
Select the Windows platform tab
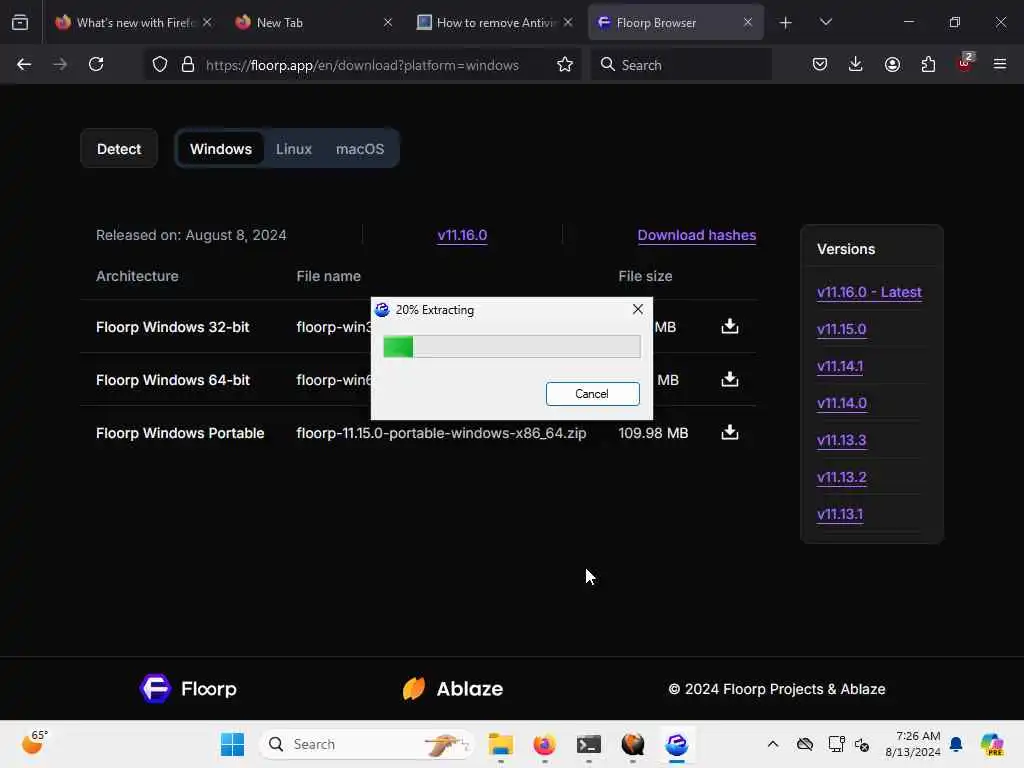click(x=221, y=149)
